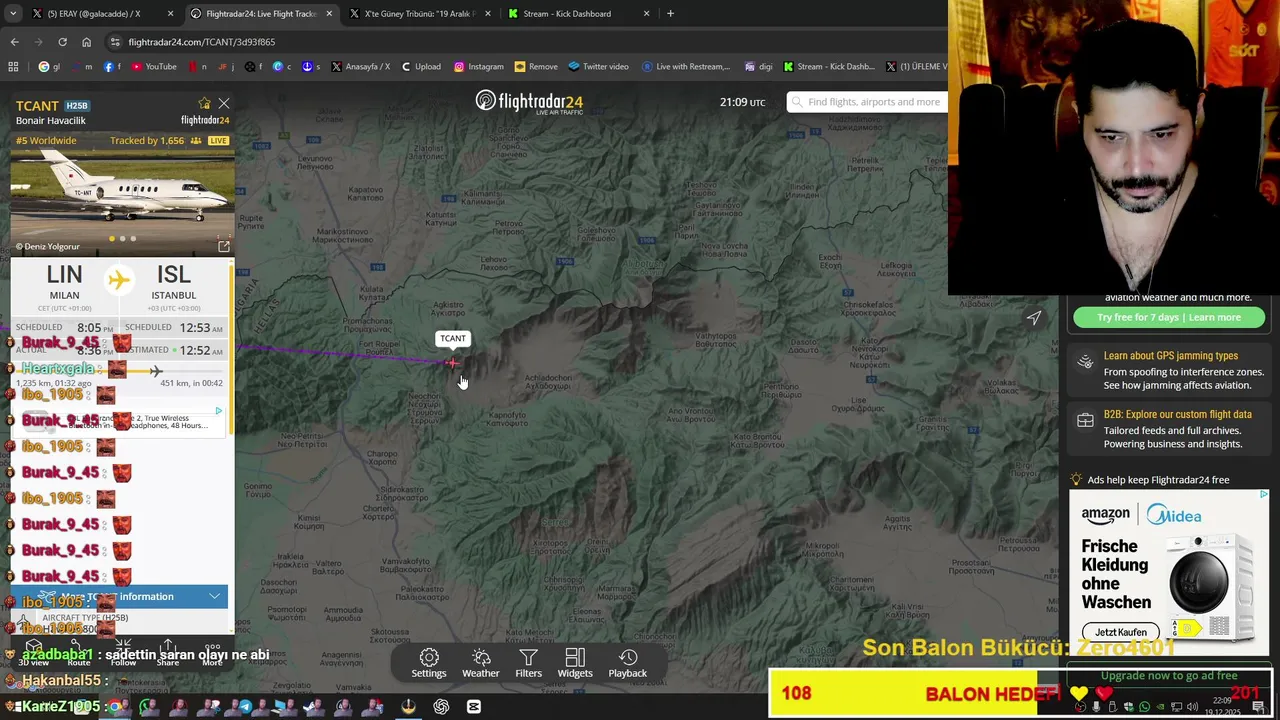Open new browser tab
This screenshot has width=1280, height=720.
pos(670,14)
